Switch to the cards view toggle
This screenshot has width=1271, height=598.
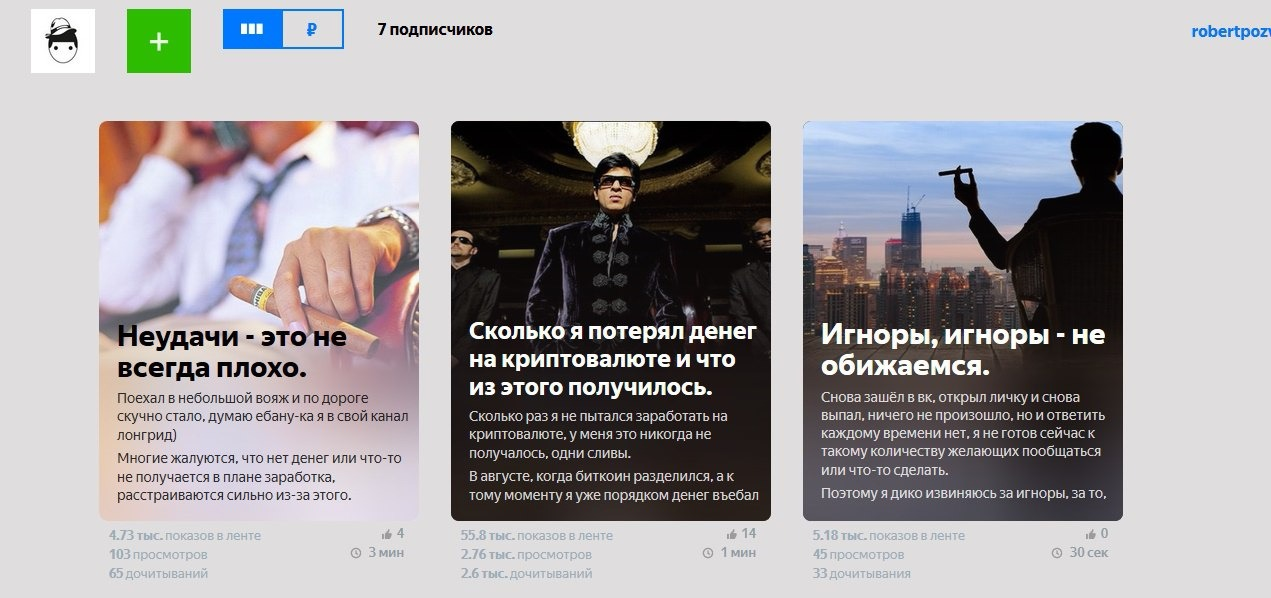click(252, 29)
